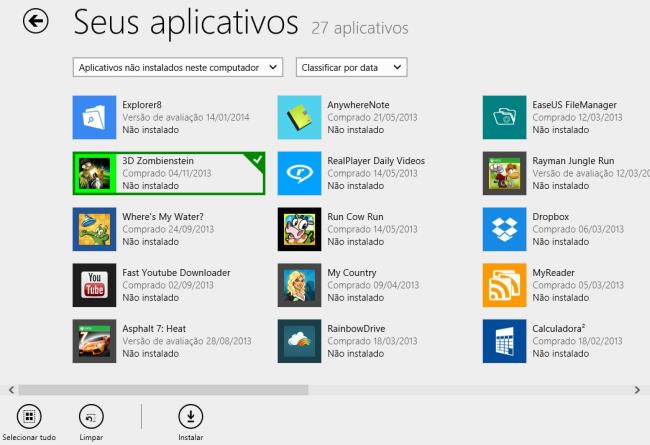Click the RealPlayer Daily Videos icon
The height and width of the screenshot is (445, 650).
pyautogui.click(x=299, y=173)
